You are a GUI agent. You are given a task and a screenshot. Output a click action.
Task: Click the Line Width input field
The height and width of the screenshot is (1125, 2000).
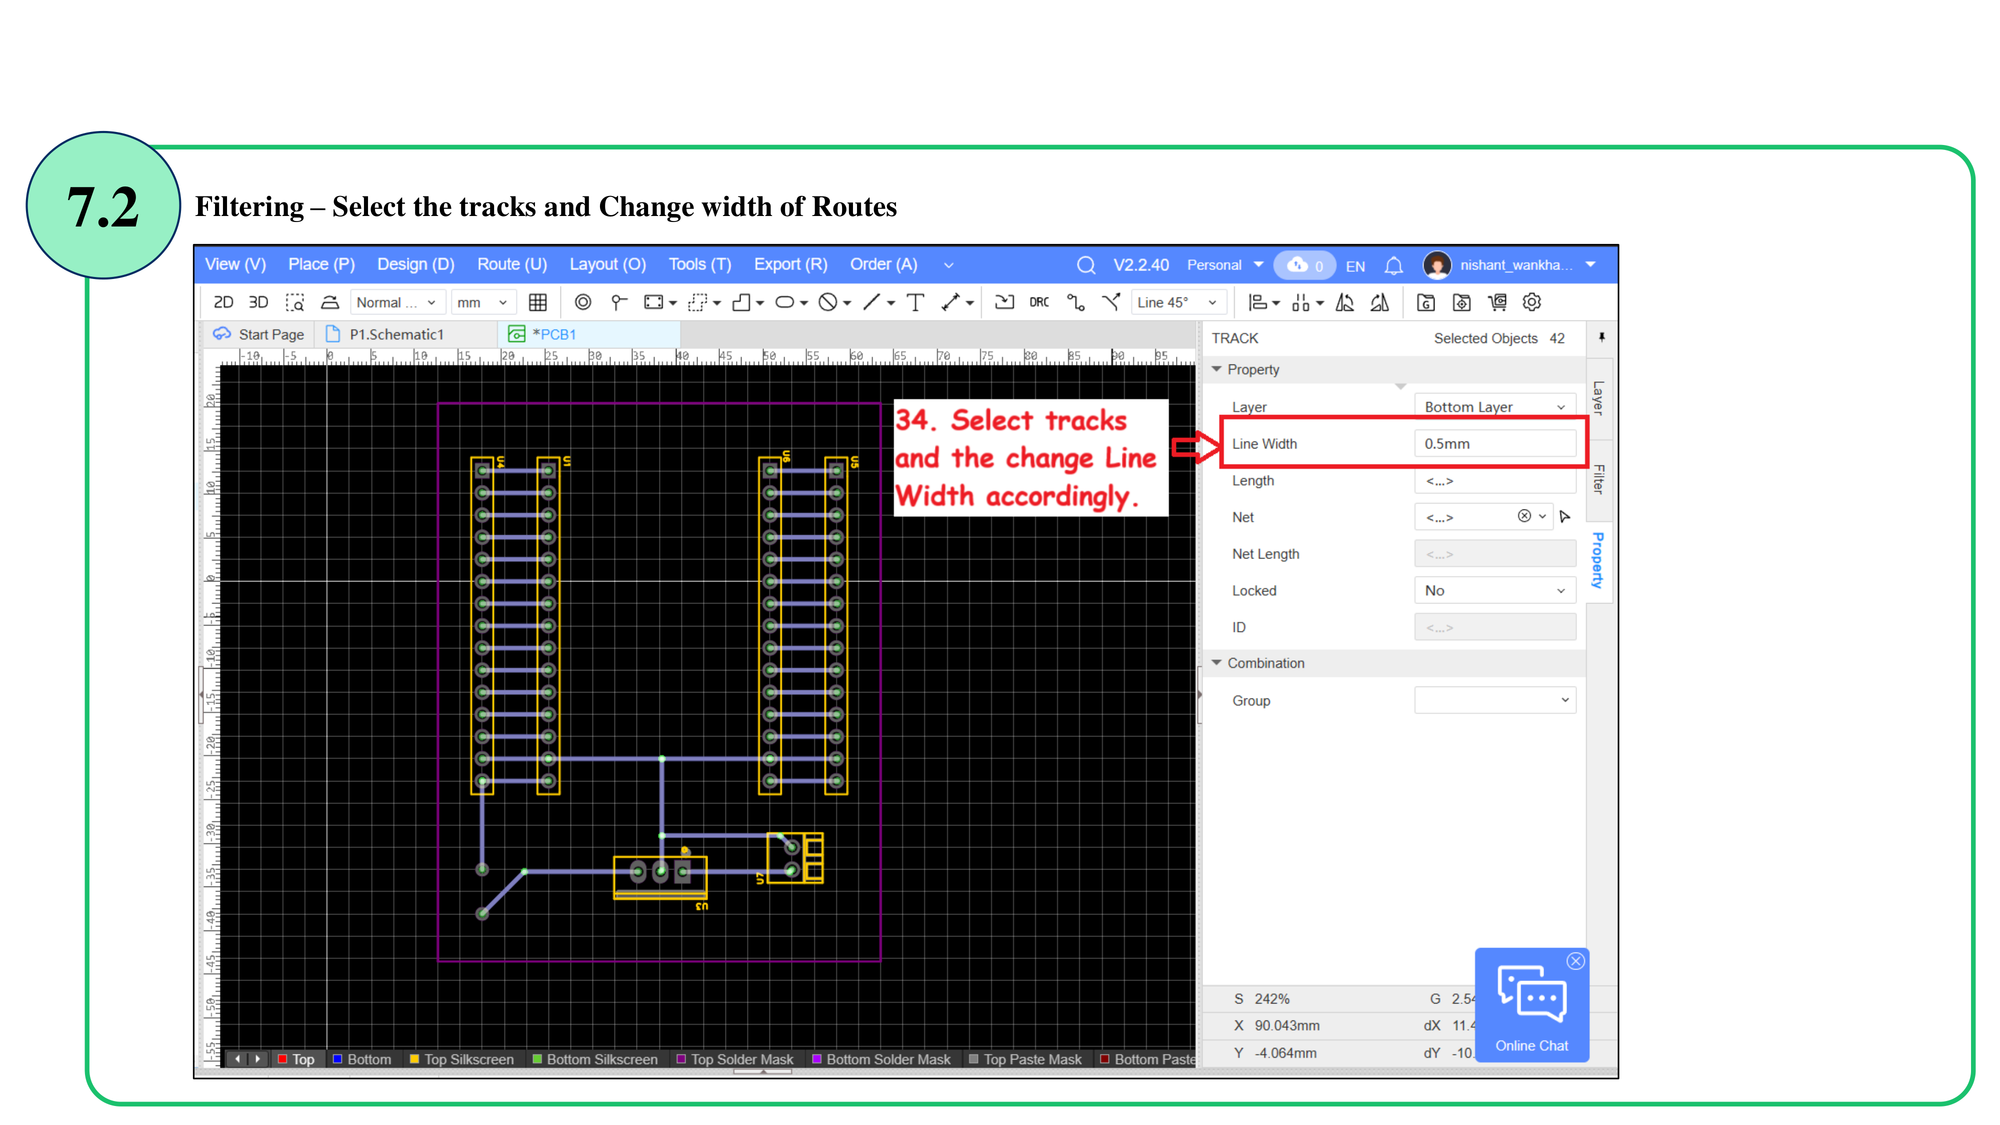(x=1495, y=444)
